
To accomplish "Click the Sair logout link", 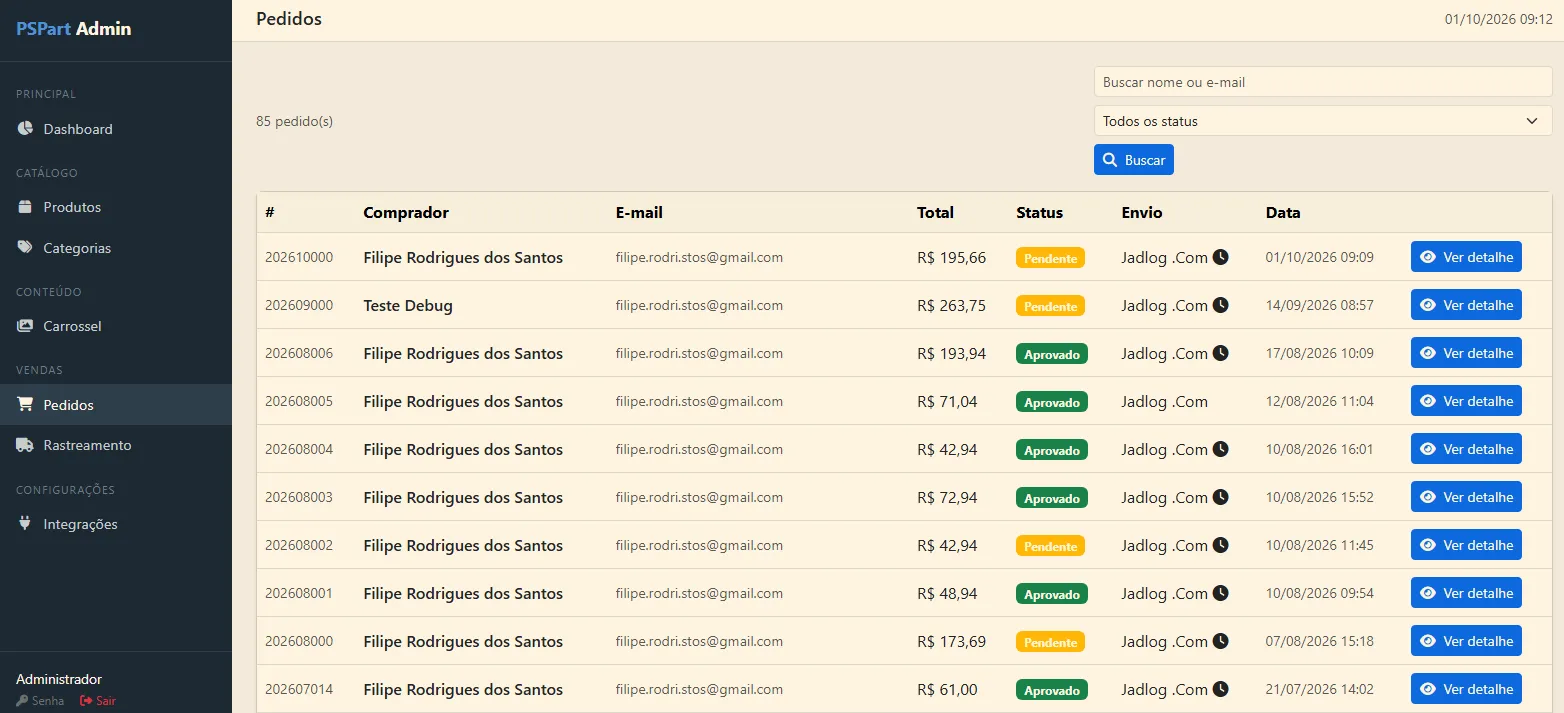I will (98, 701).
